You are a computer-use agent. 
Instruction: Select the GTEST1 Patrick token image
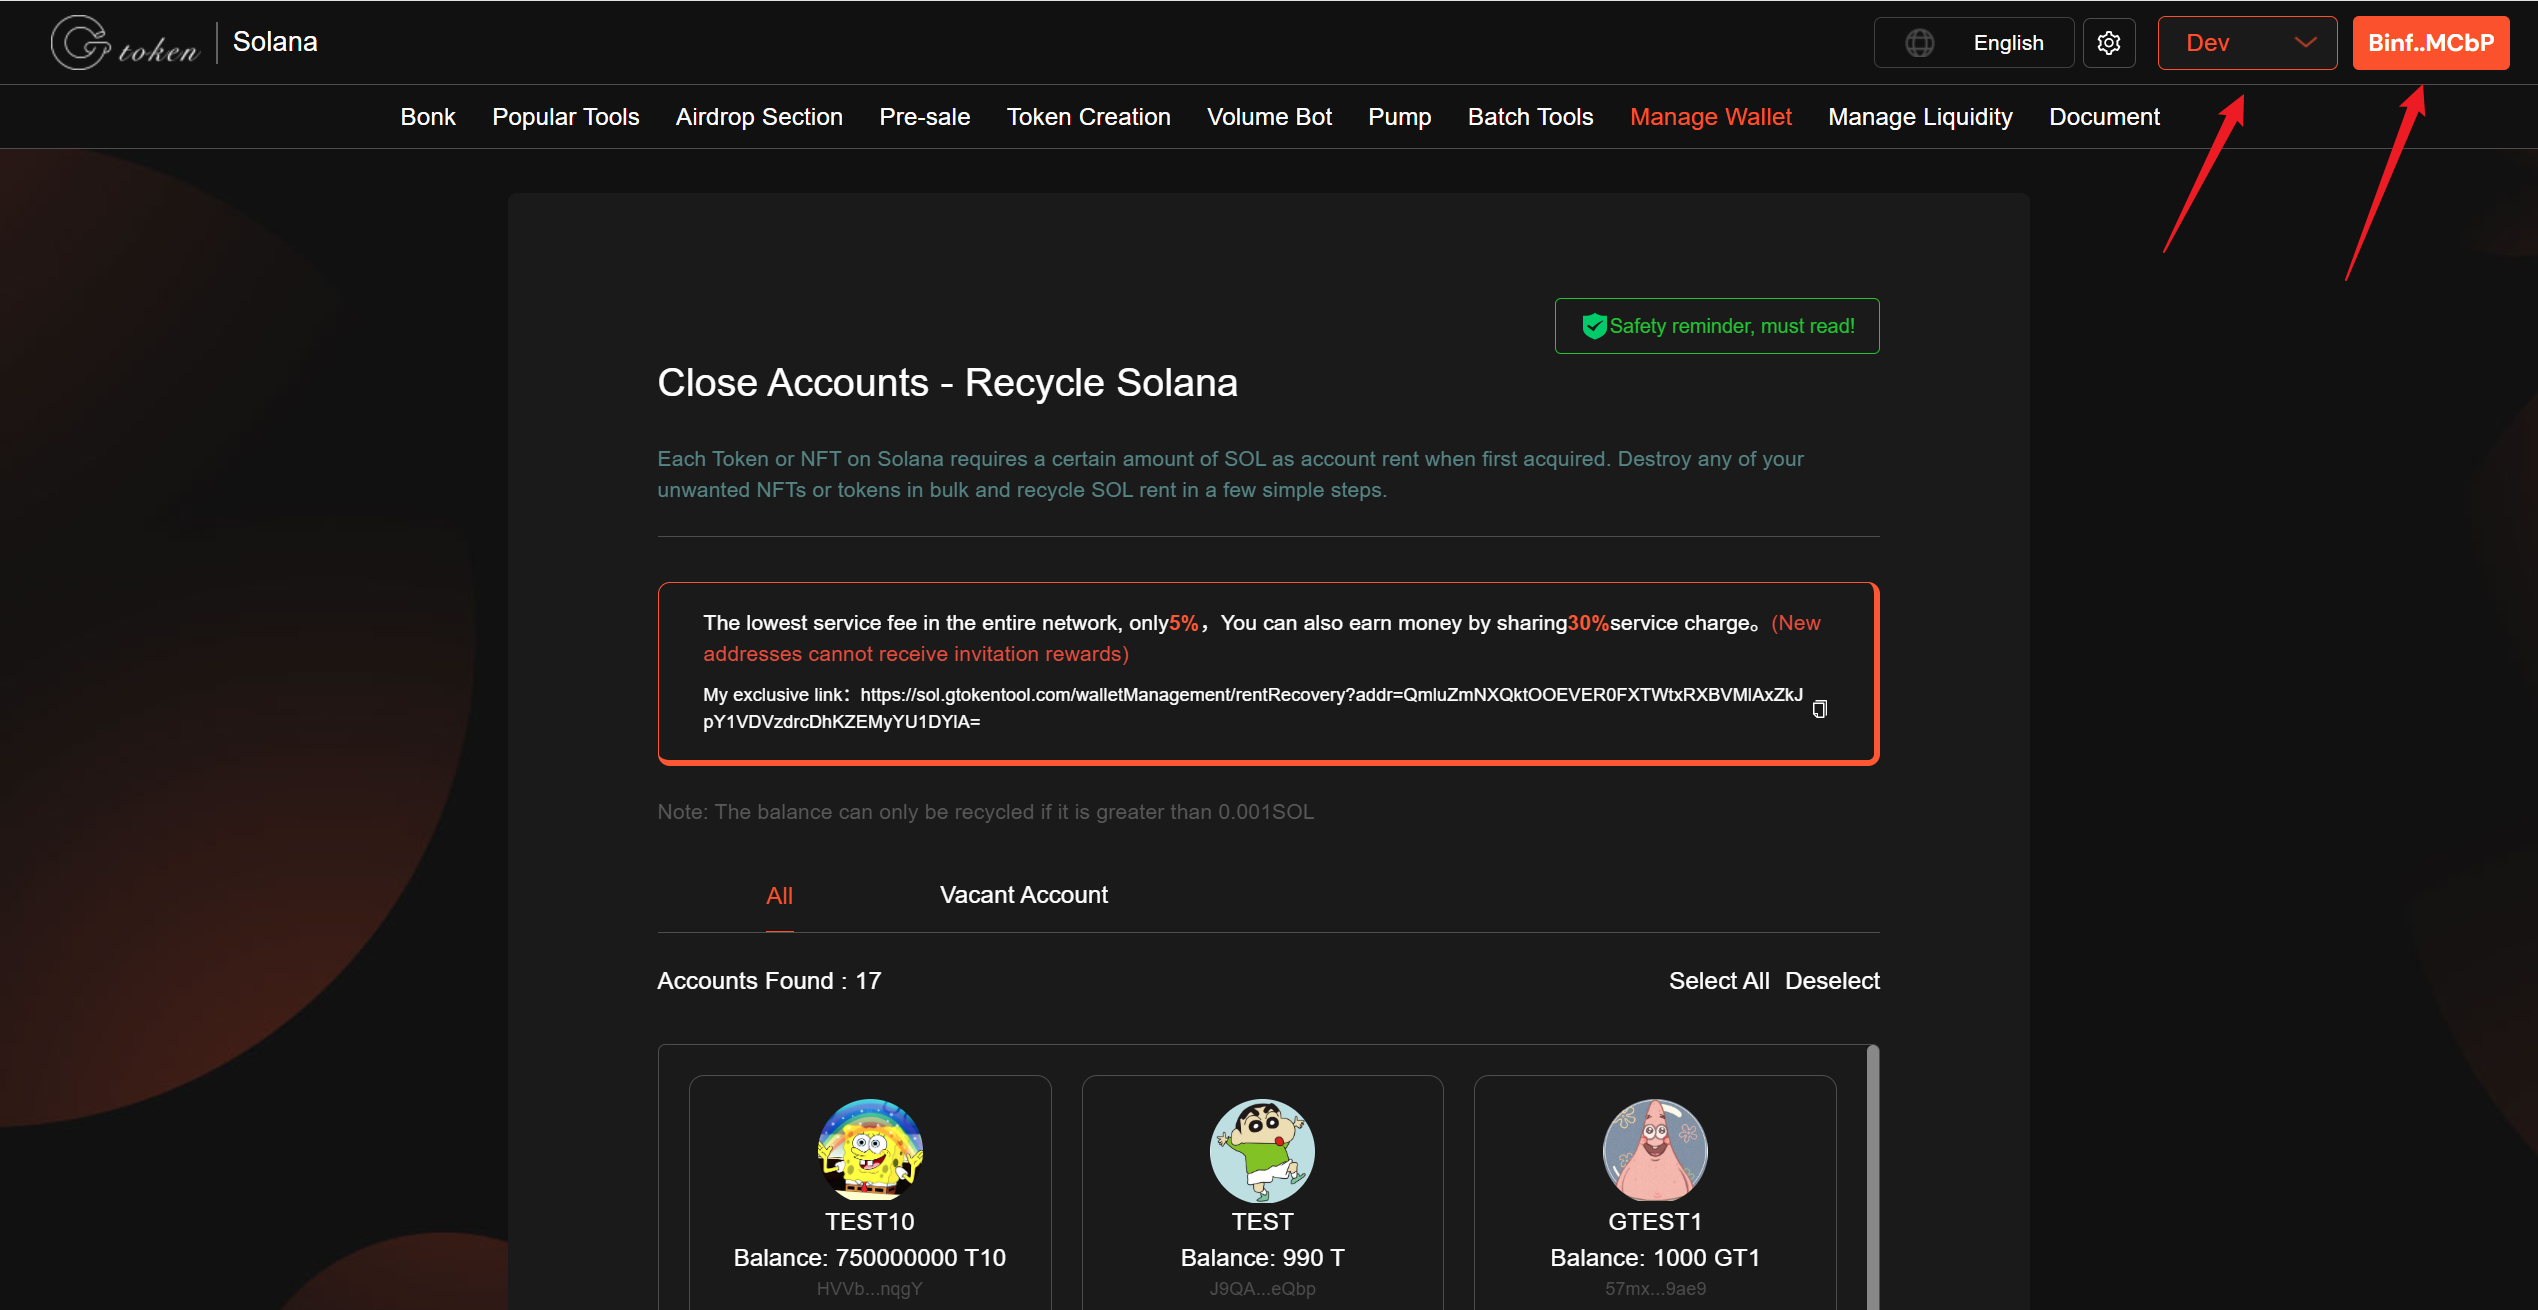tap(1655, 1150)
